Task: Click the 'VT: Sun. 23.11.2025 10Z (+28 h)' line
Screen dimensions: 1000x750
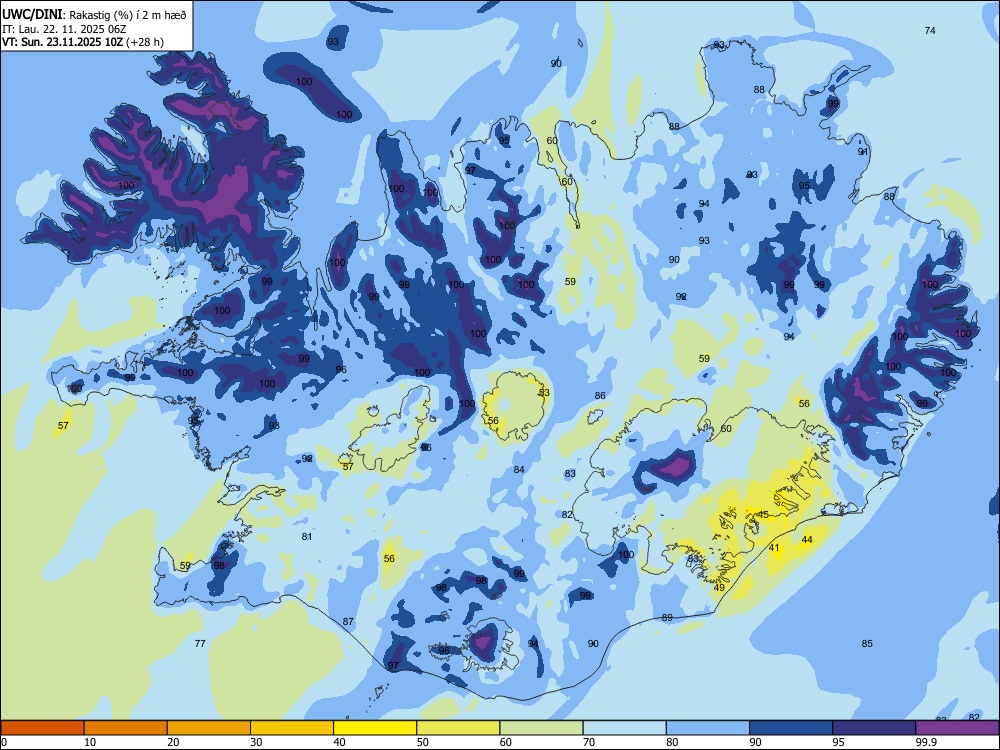Action: pos(83,42)
